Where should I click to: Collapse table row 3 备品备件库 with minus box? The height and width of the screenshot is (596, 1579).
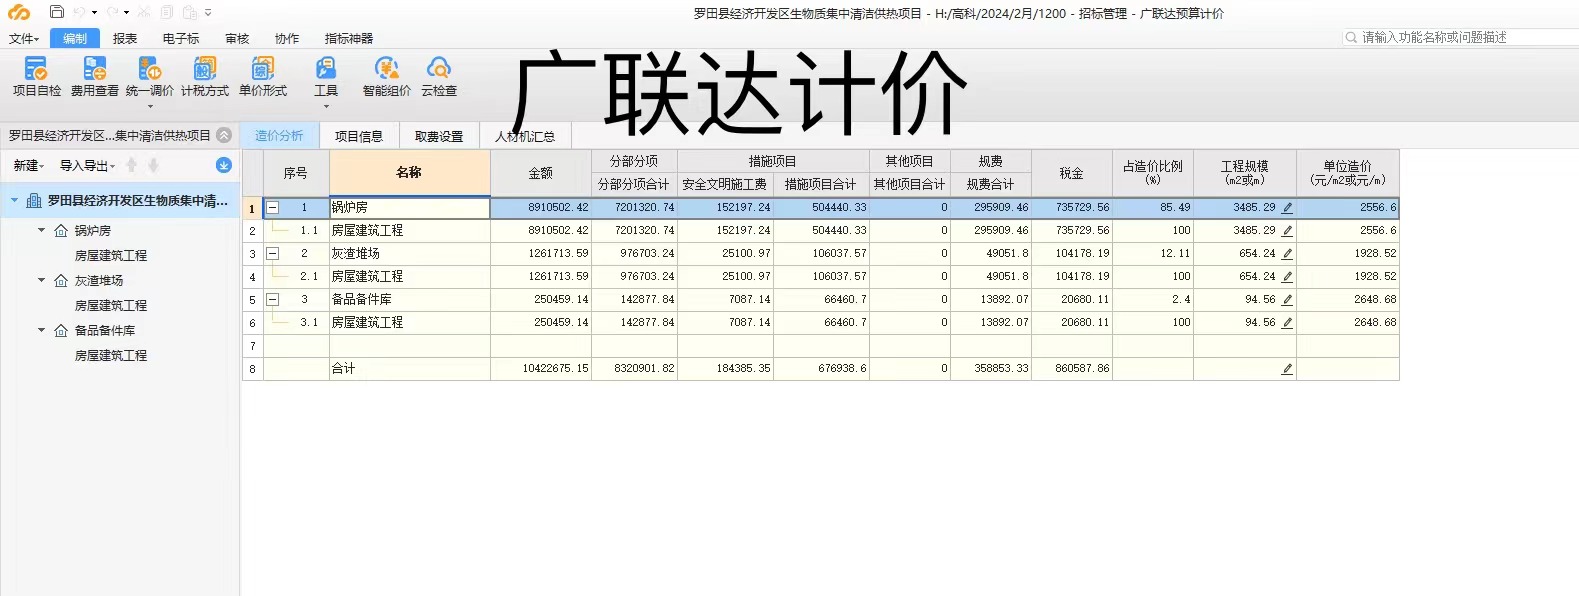(272, 300)
